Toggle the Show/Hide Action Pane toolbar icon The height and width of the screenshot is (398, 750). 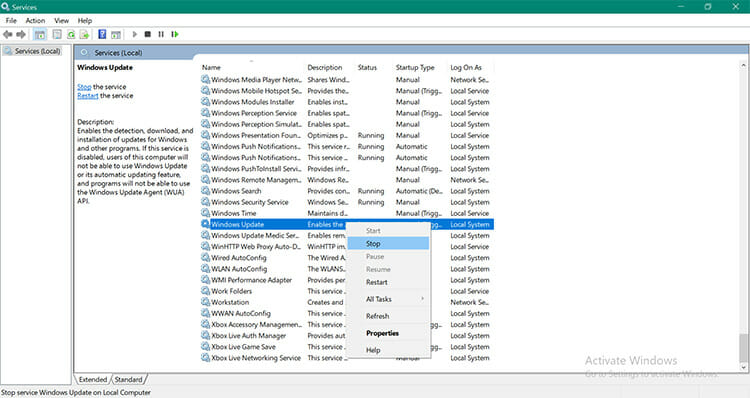tap(116, 34)
